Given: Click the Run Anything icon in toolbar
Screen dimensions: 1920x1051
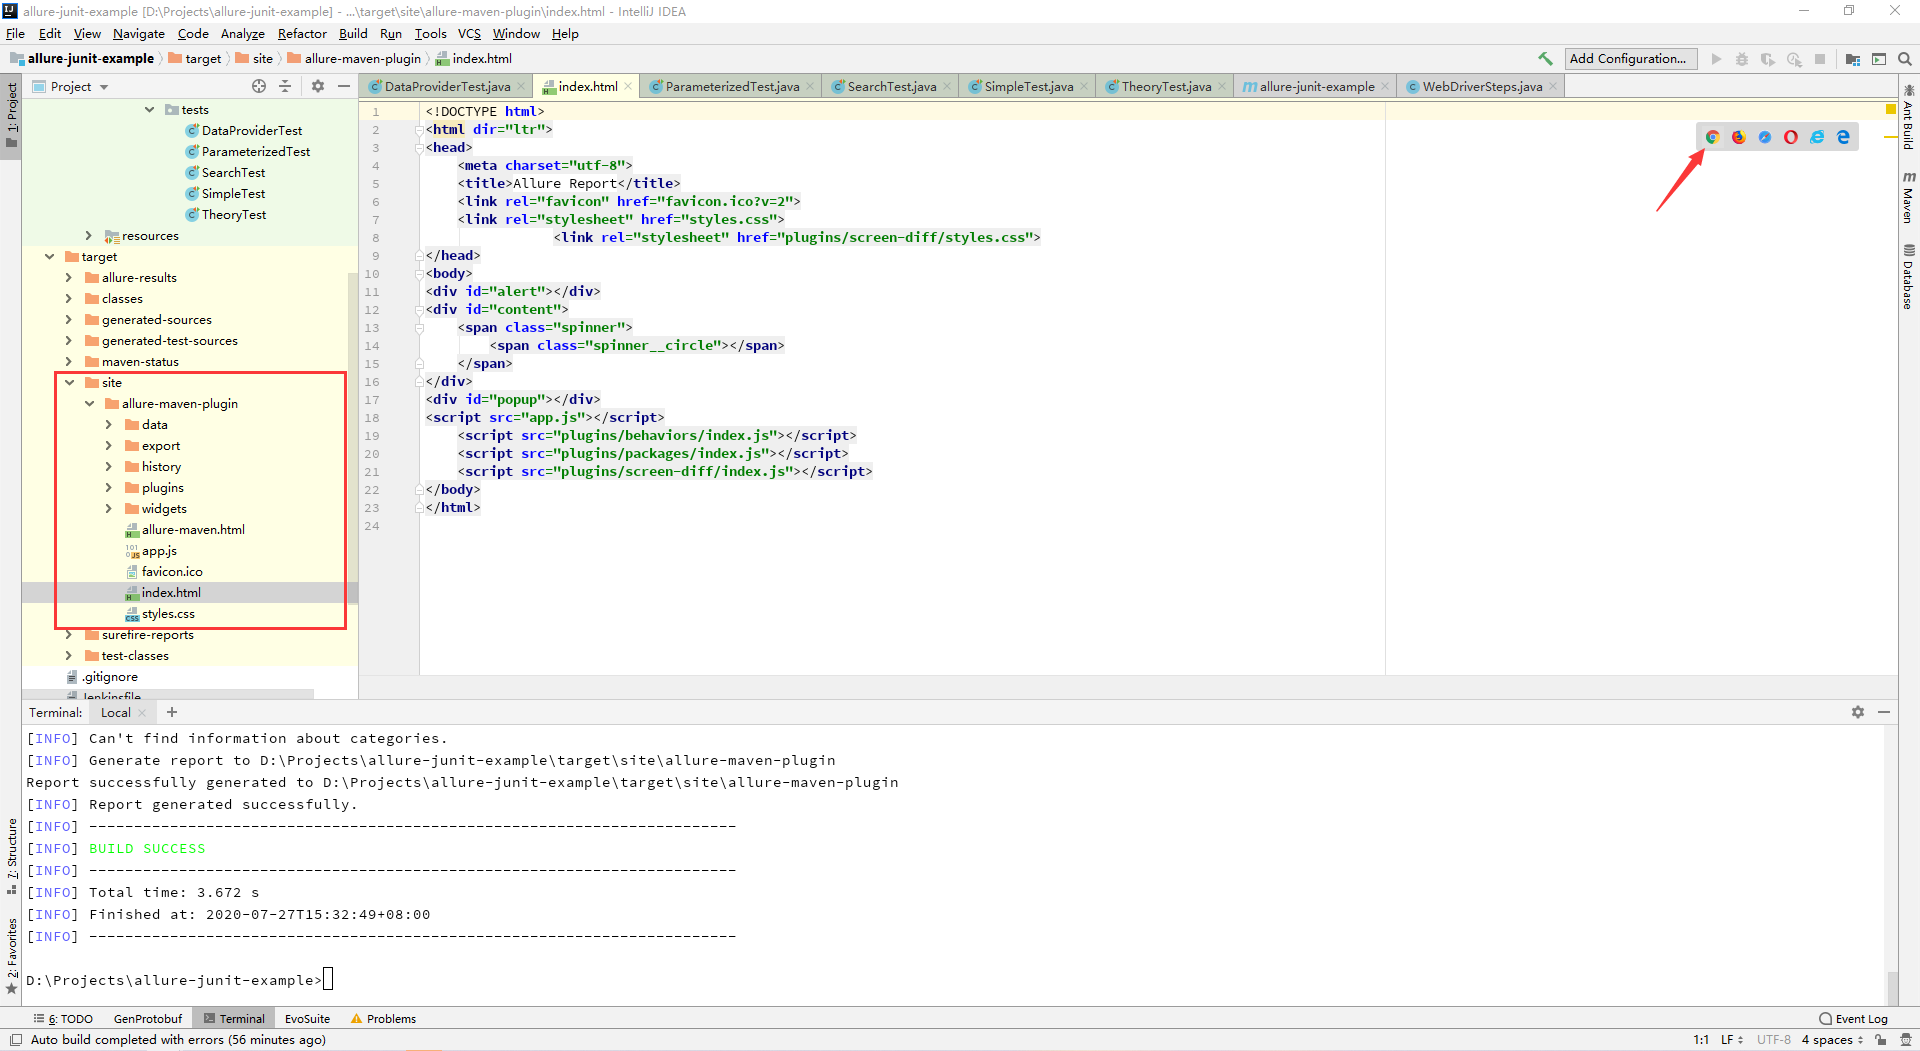Looking at the screenshot, I should tap(1879, 59).
